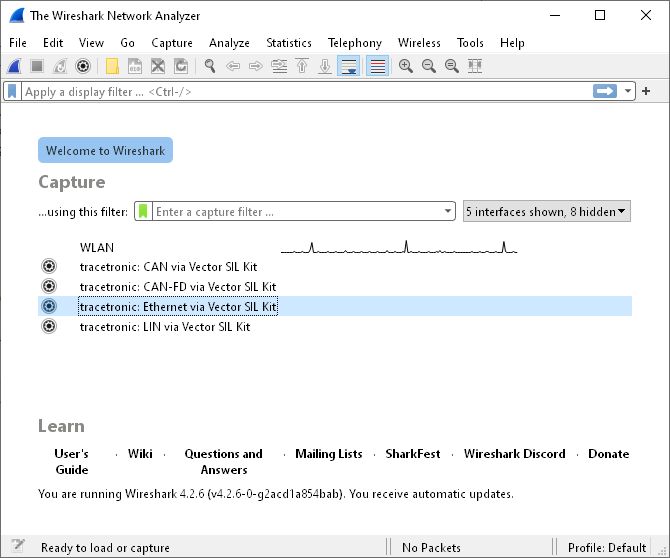Click the Close capture file X icon

click(158, 66)
